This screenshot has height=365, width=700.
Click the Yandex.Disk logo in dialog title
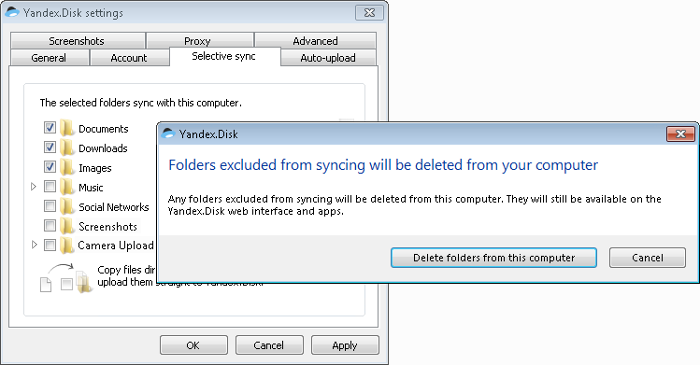(x=168, y=133)
